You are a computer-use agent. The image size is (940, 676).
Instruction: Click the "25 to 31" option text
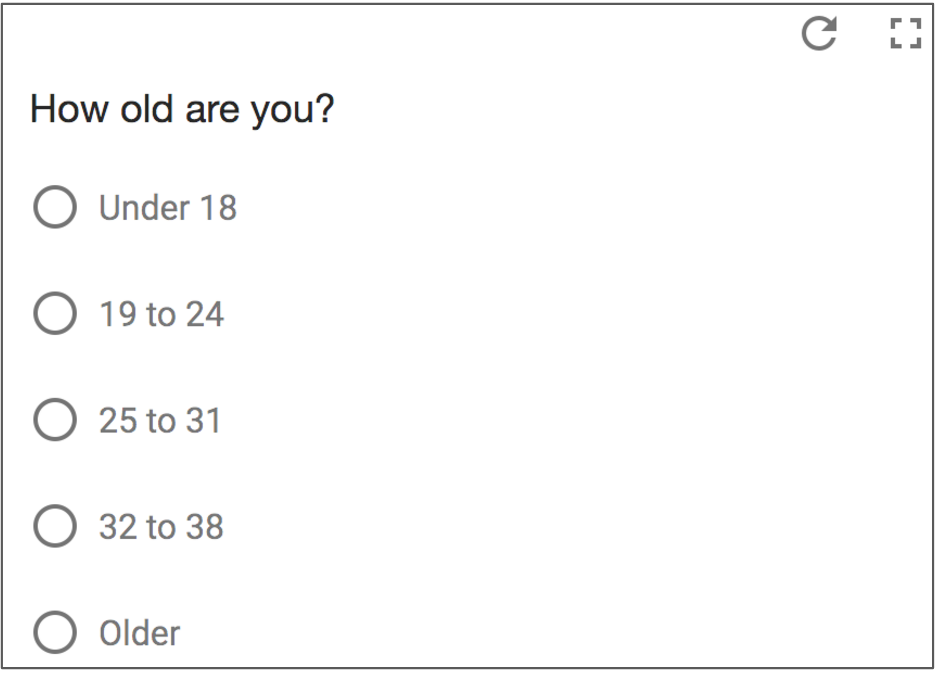160,420
